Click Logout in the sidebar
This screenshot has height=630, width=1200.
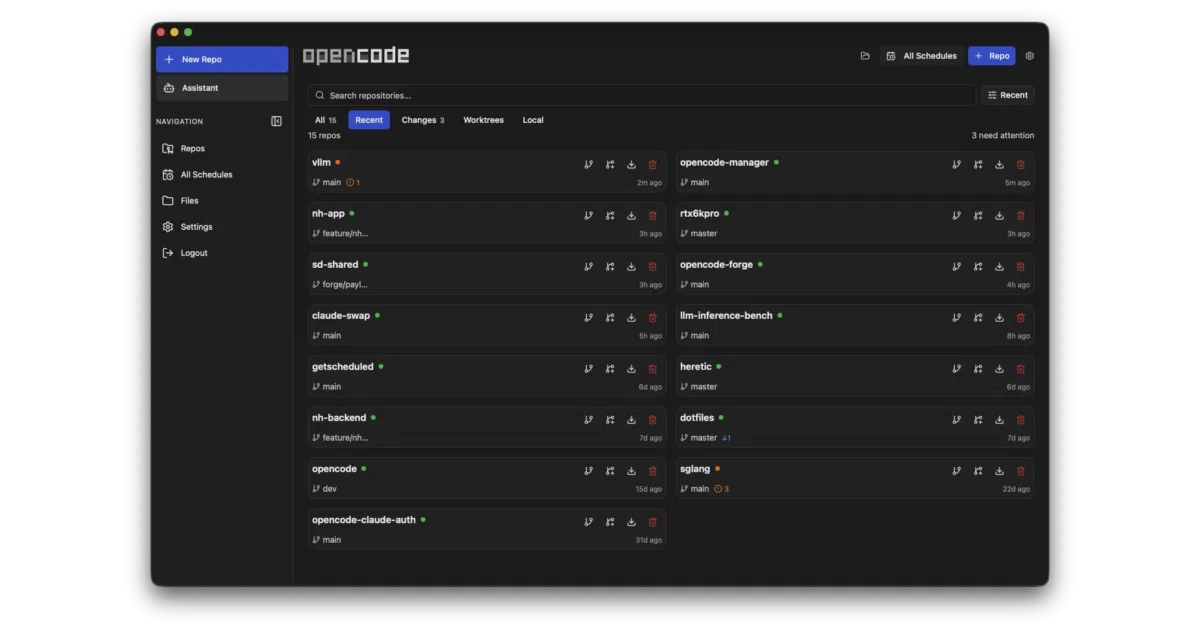pyautogui.click(x=222, y=253)
